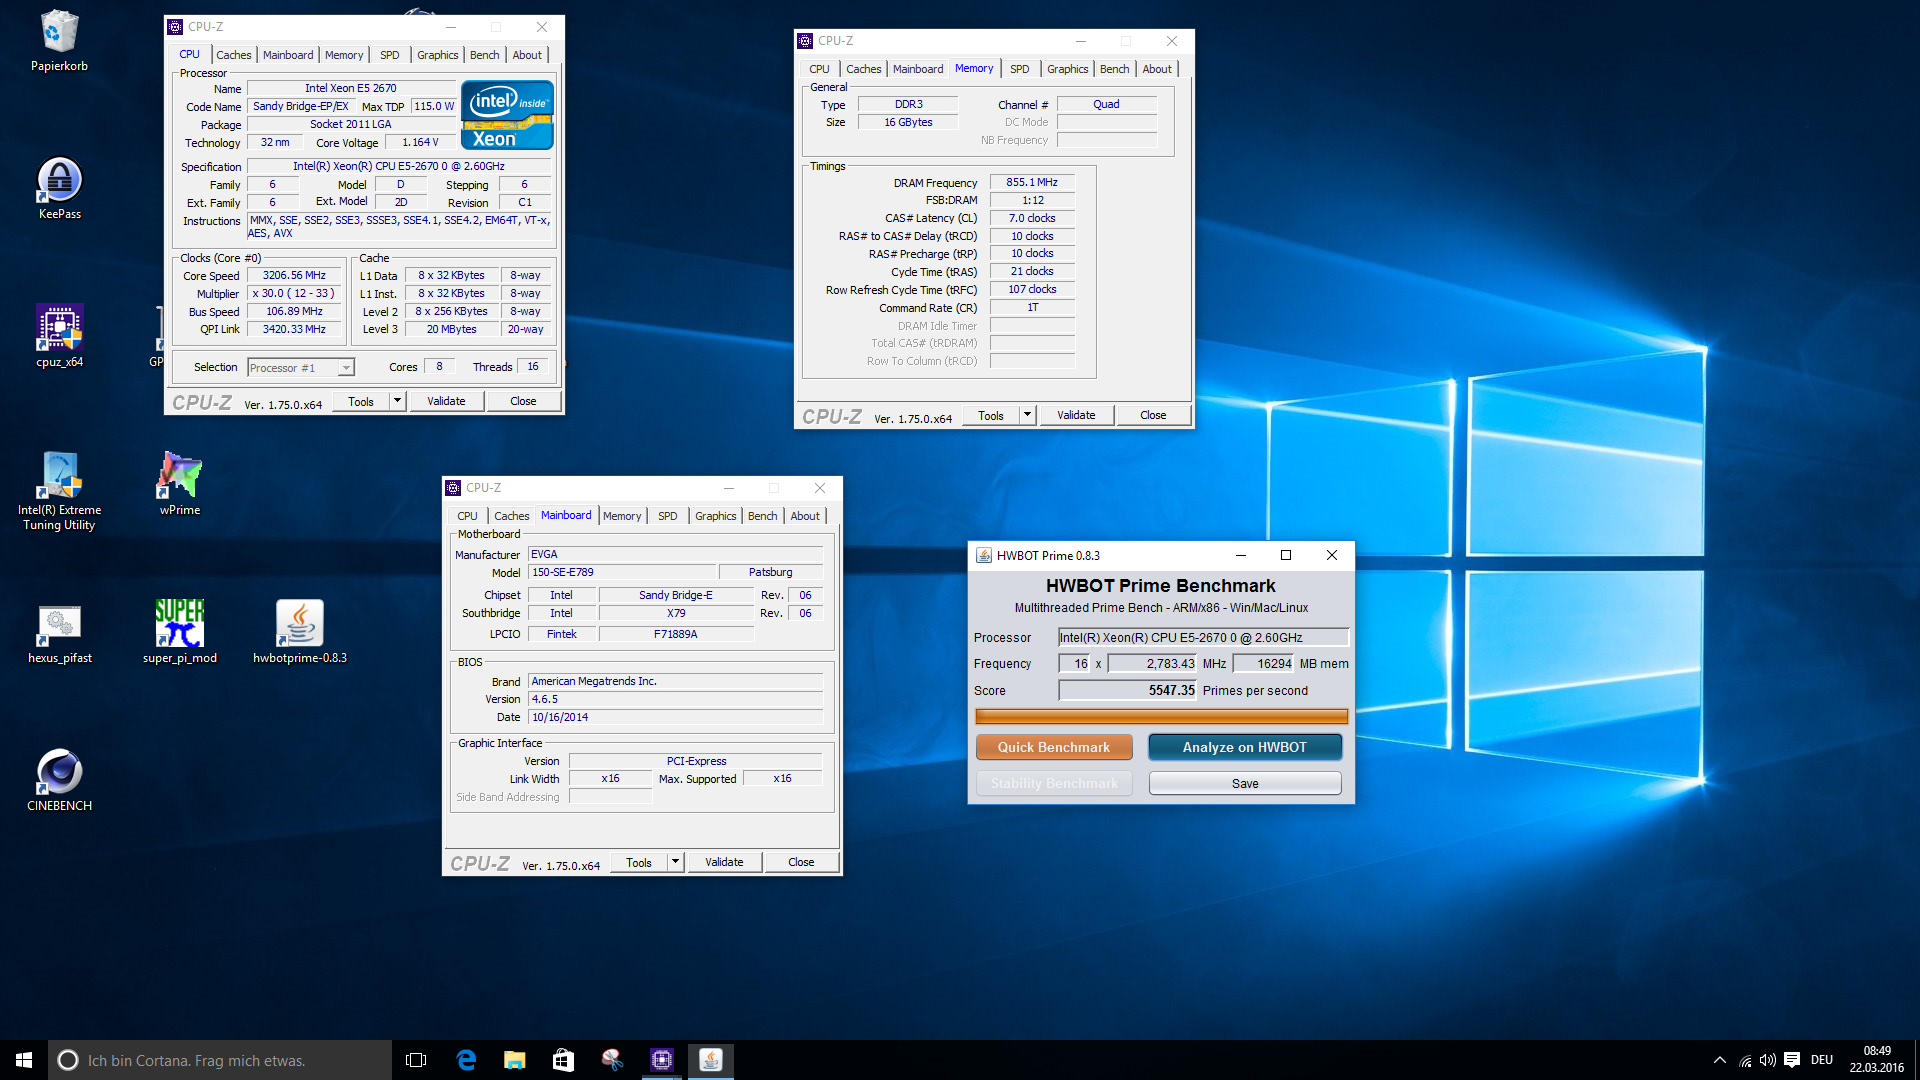Launch super_pi_mod desktop icon
This screenshot has width=1920, height=1080.
[x=179, y=632]
